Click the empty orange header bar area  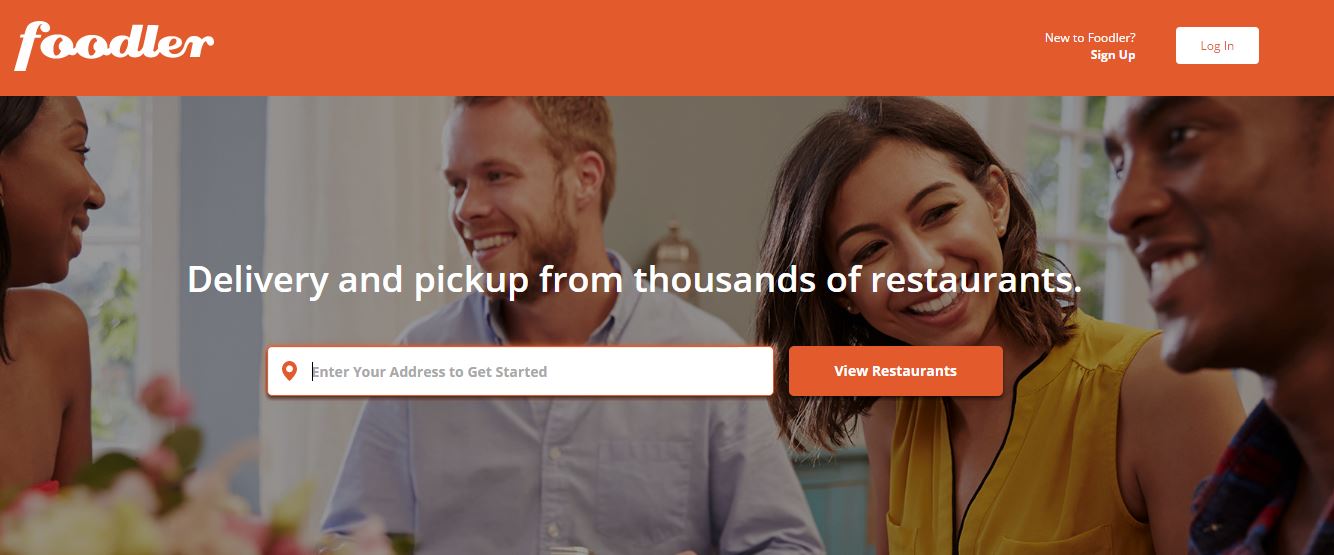click(630, 47)
